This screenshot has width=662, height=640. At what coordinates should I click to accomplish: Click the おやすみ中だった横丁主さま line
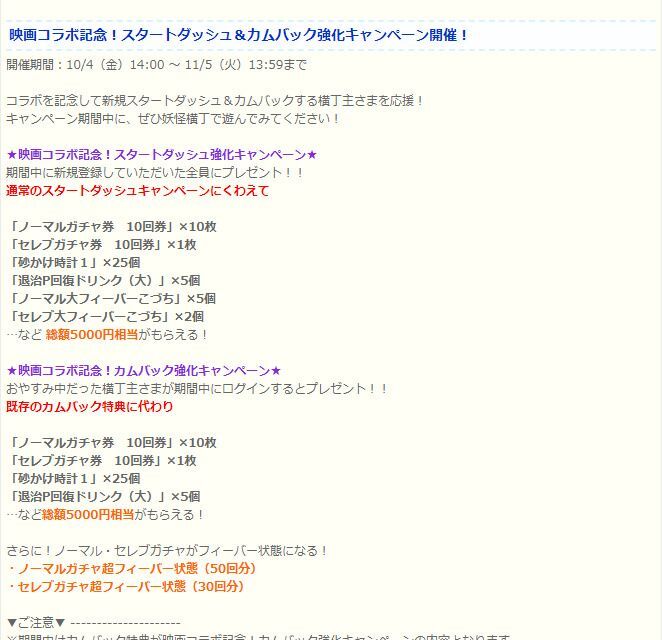[x=197, y=388]
